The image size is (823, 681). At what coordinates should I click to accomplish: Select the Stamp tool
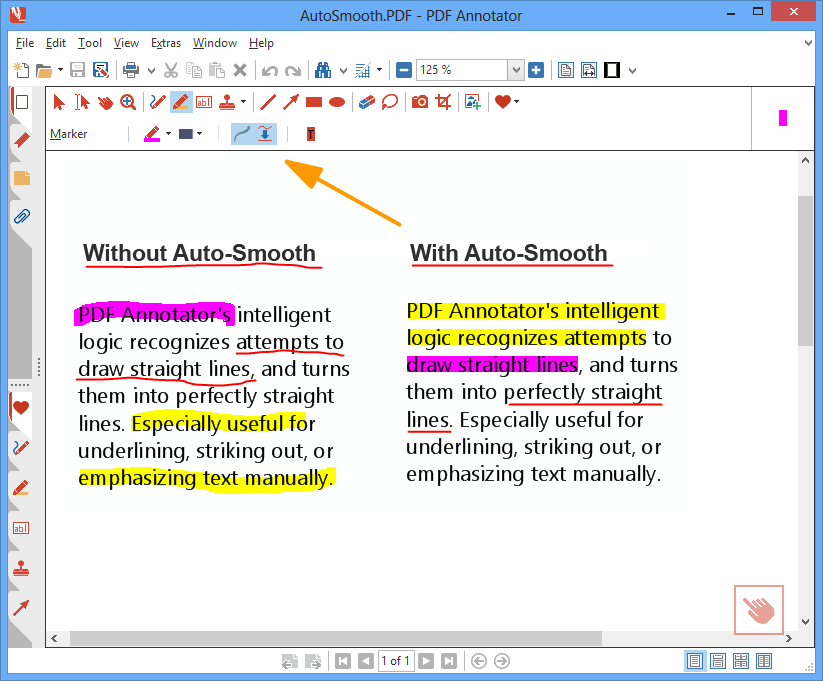pyautogui.click(x=228, y=101)
